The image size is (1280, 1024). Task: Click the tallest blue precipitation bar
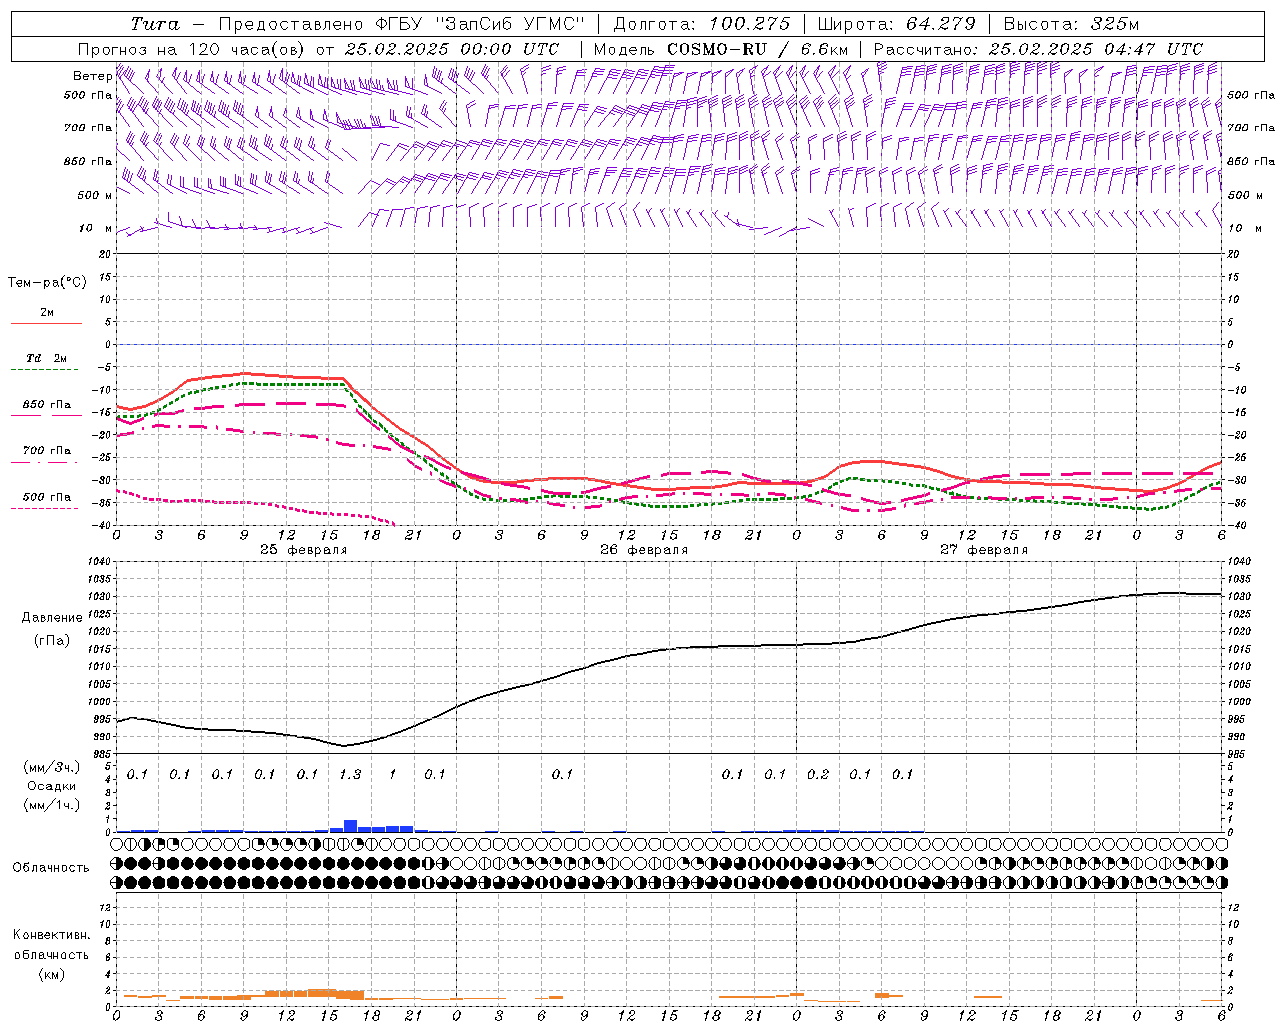350,826
